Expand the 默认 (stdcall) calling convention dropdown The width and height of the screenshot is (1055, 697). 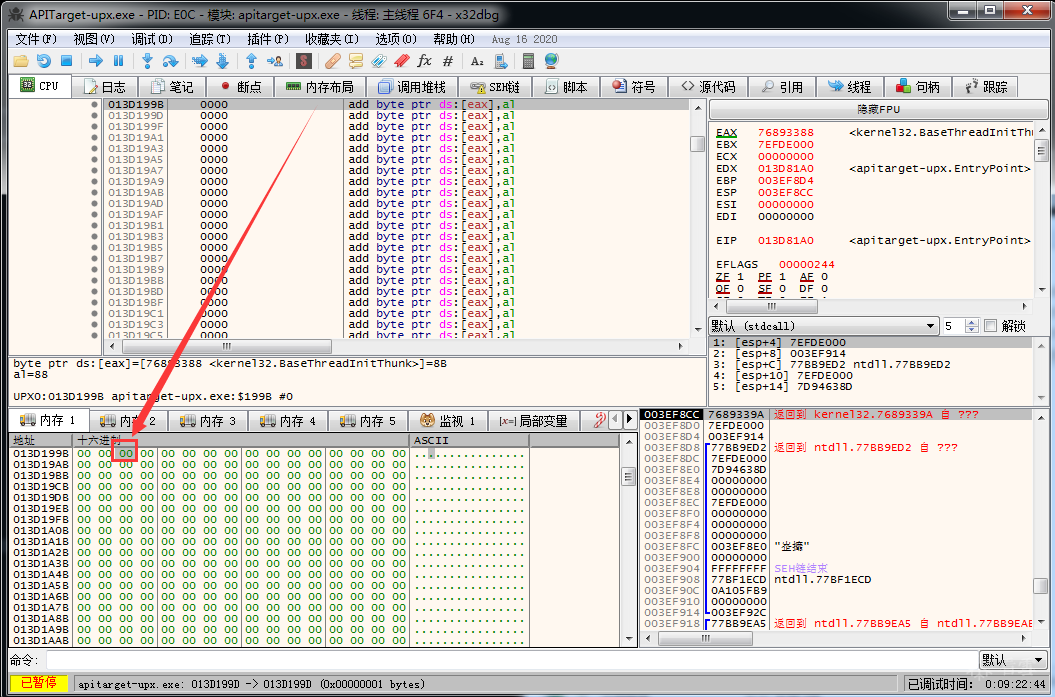(x=929, y=326)
